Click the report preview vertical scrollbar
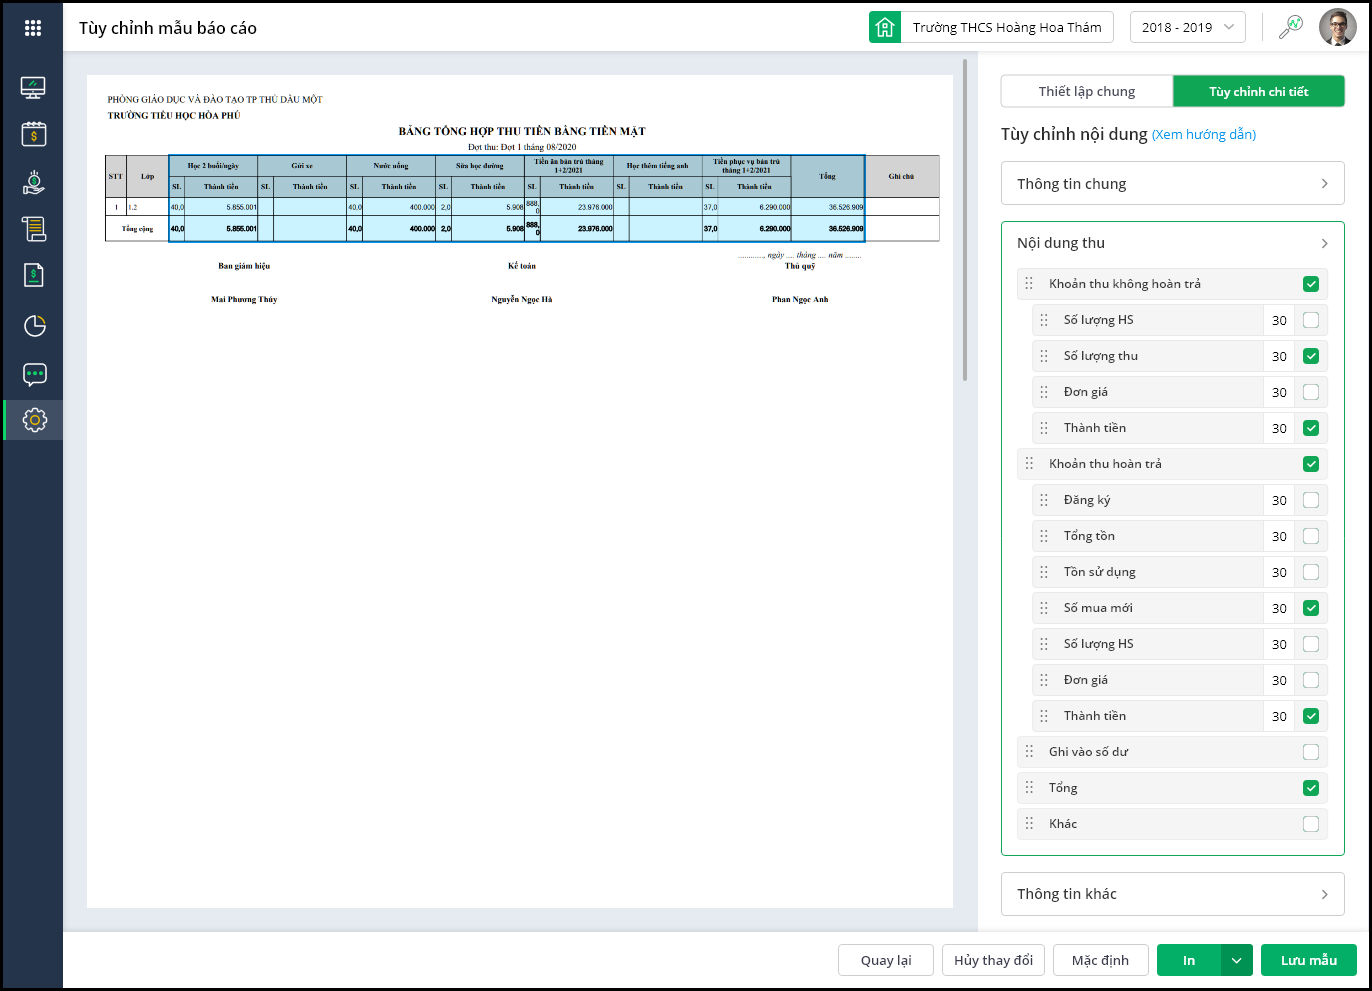The height and width of the screenshot is (991, 1372). [x=965, y=220]
